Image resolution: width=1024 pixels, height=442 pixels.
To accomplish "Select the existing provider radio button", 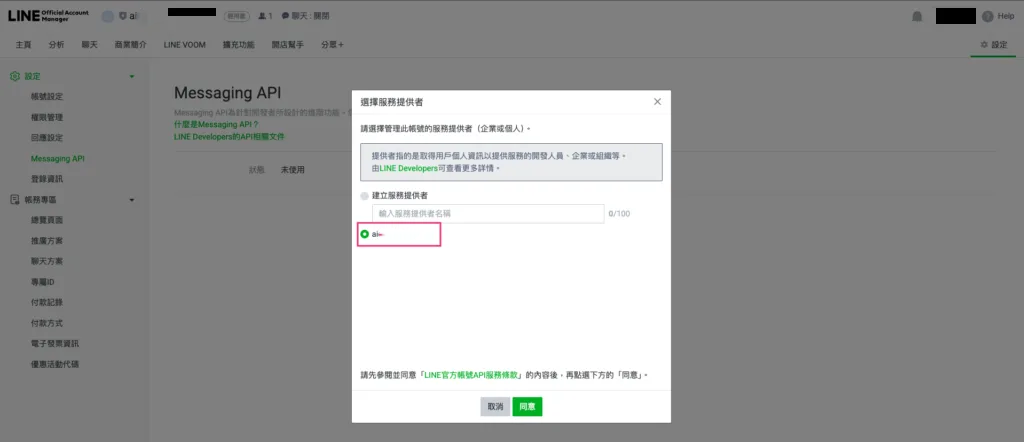I will tap(364, 234).
